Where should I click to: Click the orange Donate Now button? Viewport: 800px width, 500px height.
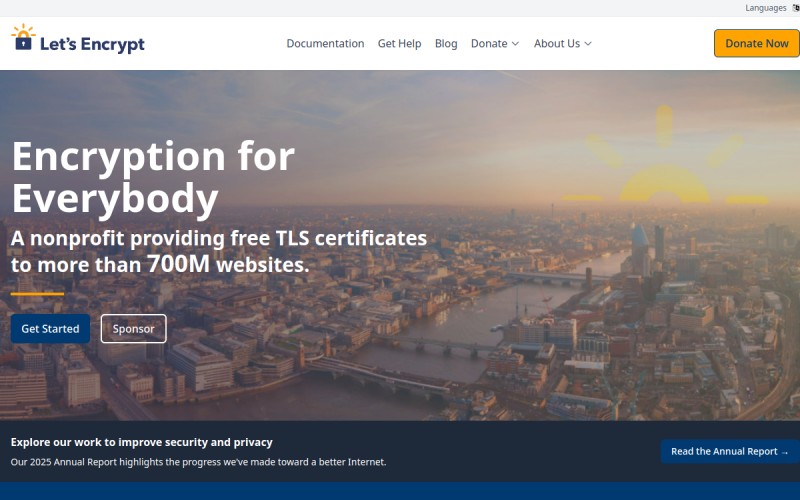757,43
